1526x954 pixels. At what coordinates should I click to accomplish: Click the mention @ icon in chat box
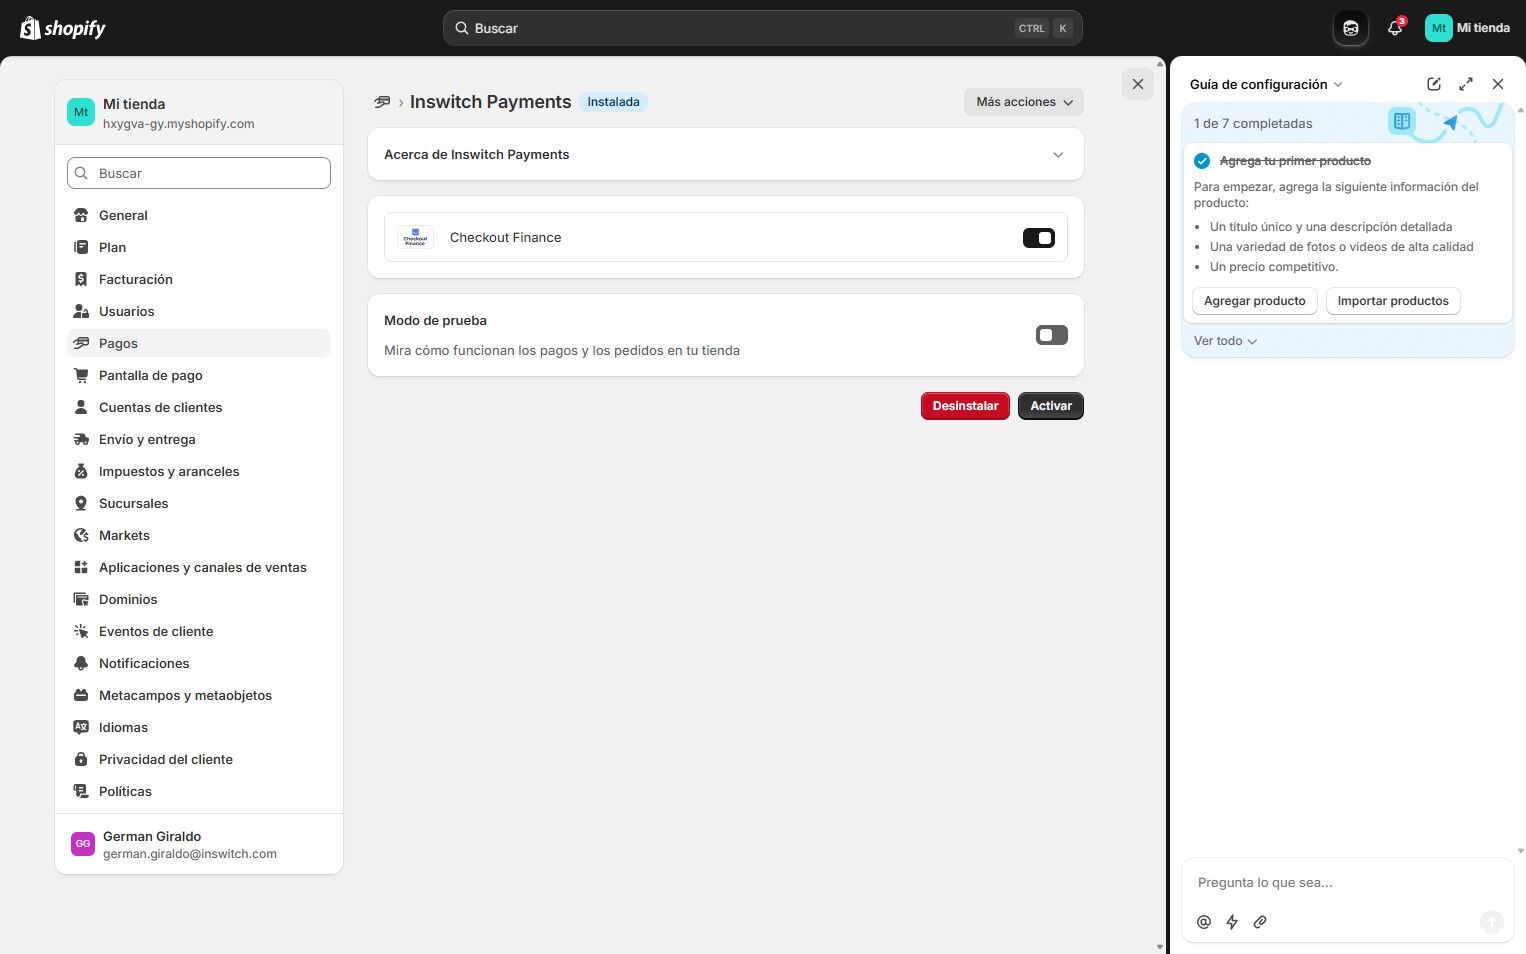[x=1204, y=922]
